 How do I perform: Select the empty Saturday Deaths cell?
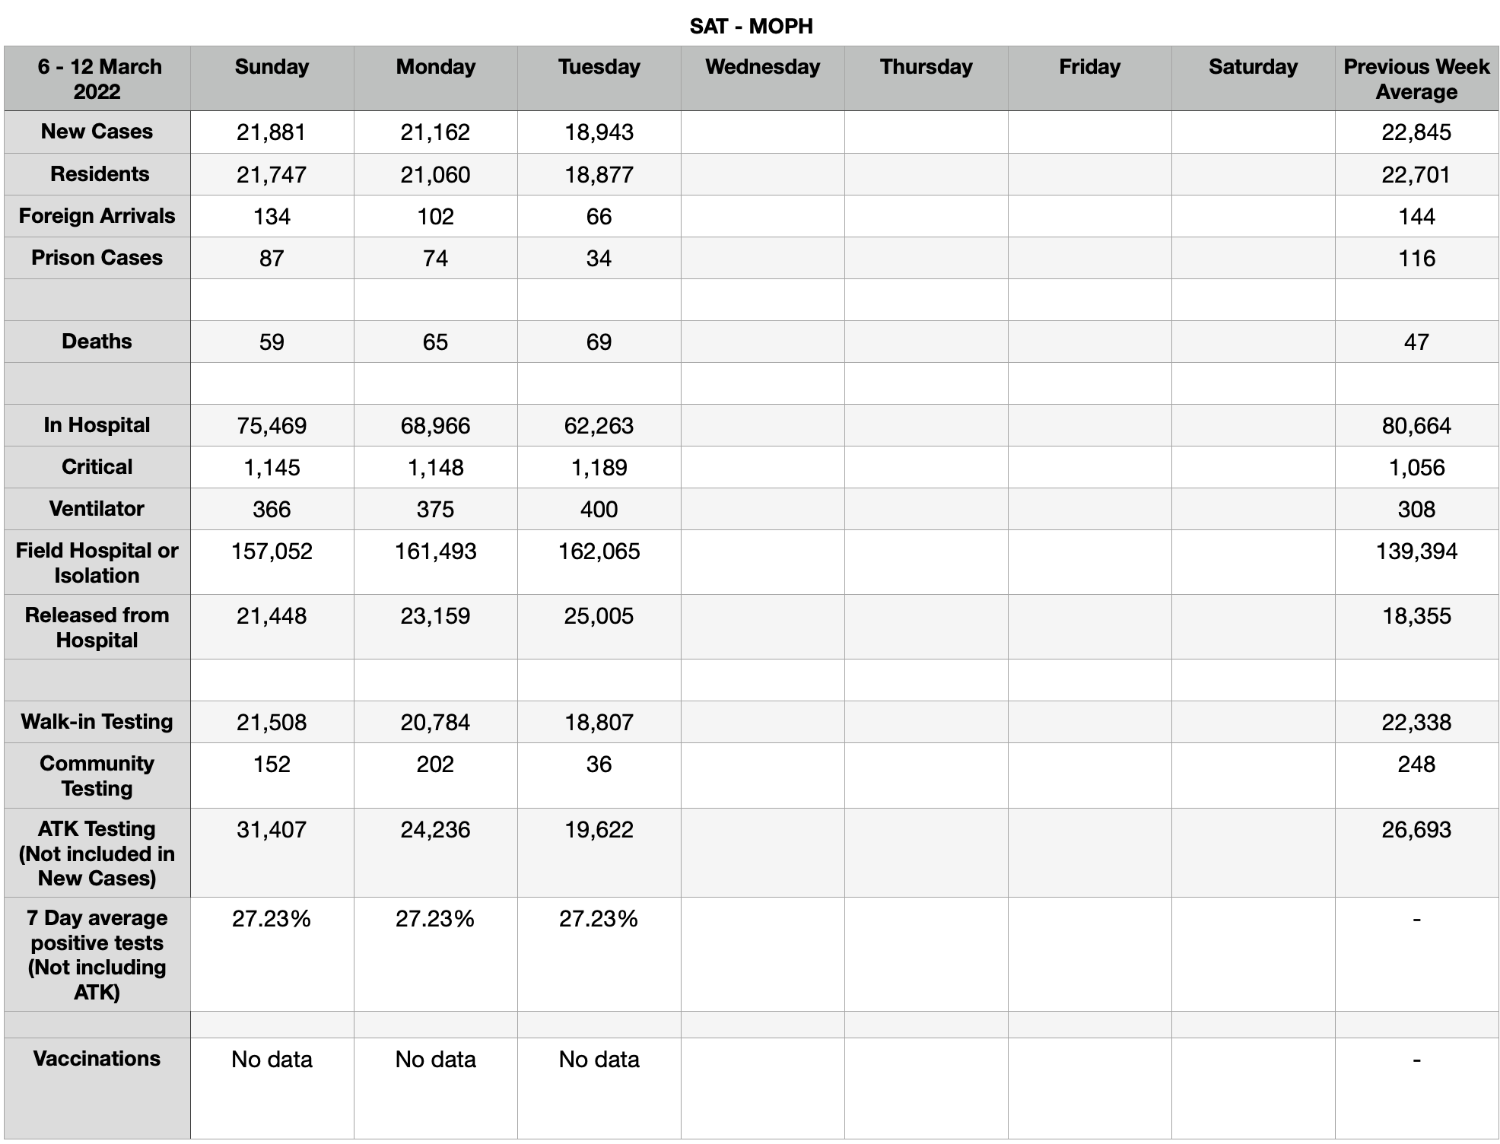1253,342
